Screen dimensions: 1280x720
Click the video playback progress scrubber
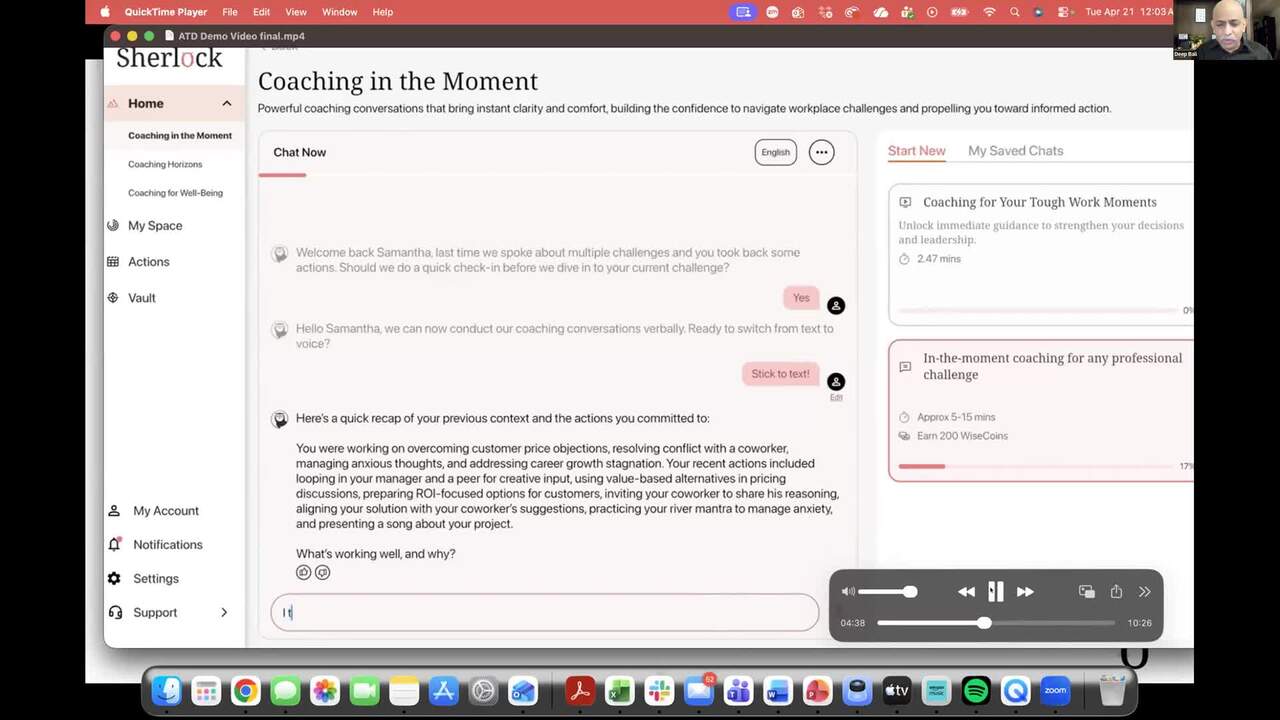(984, 623)
